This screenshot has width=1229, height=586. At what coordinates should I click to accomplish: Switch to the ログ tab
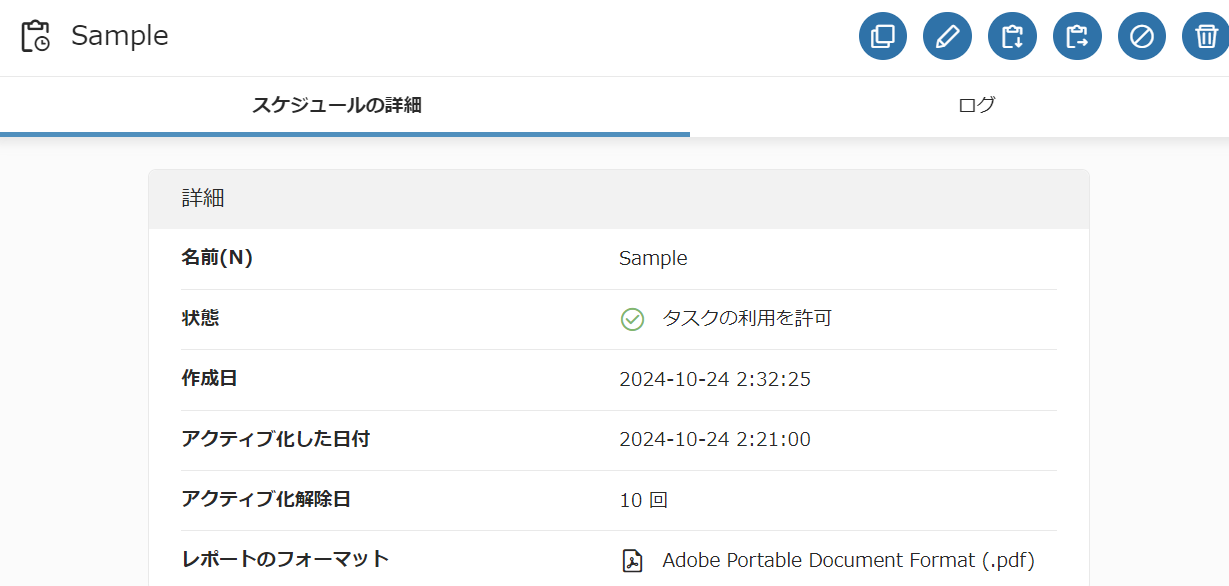pos(976,105)
